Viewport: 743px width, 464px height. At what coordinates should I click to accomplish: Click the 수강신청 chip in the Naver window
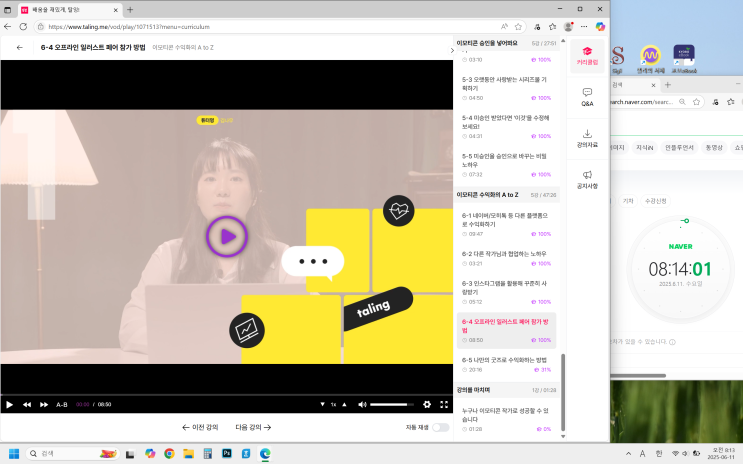click(x=656, y=201)
